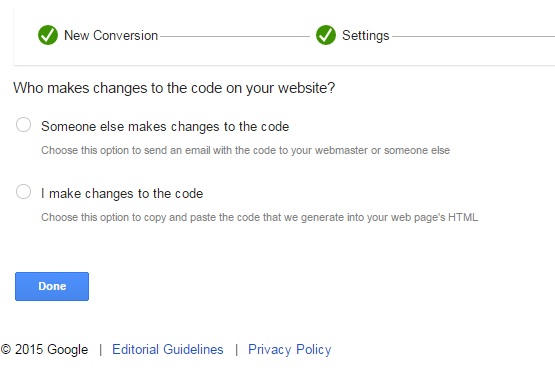Click the green checkmark beside New Conversion

pyautogui.click(x=48, y=35)
